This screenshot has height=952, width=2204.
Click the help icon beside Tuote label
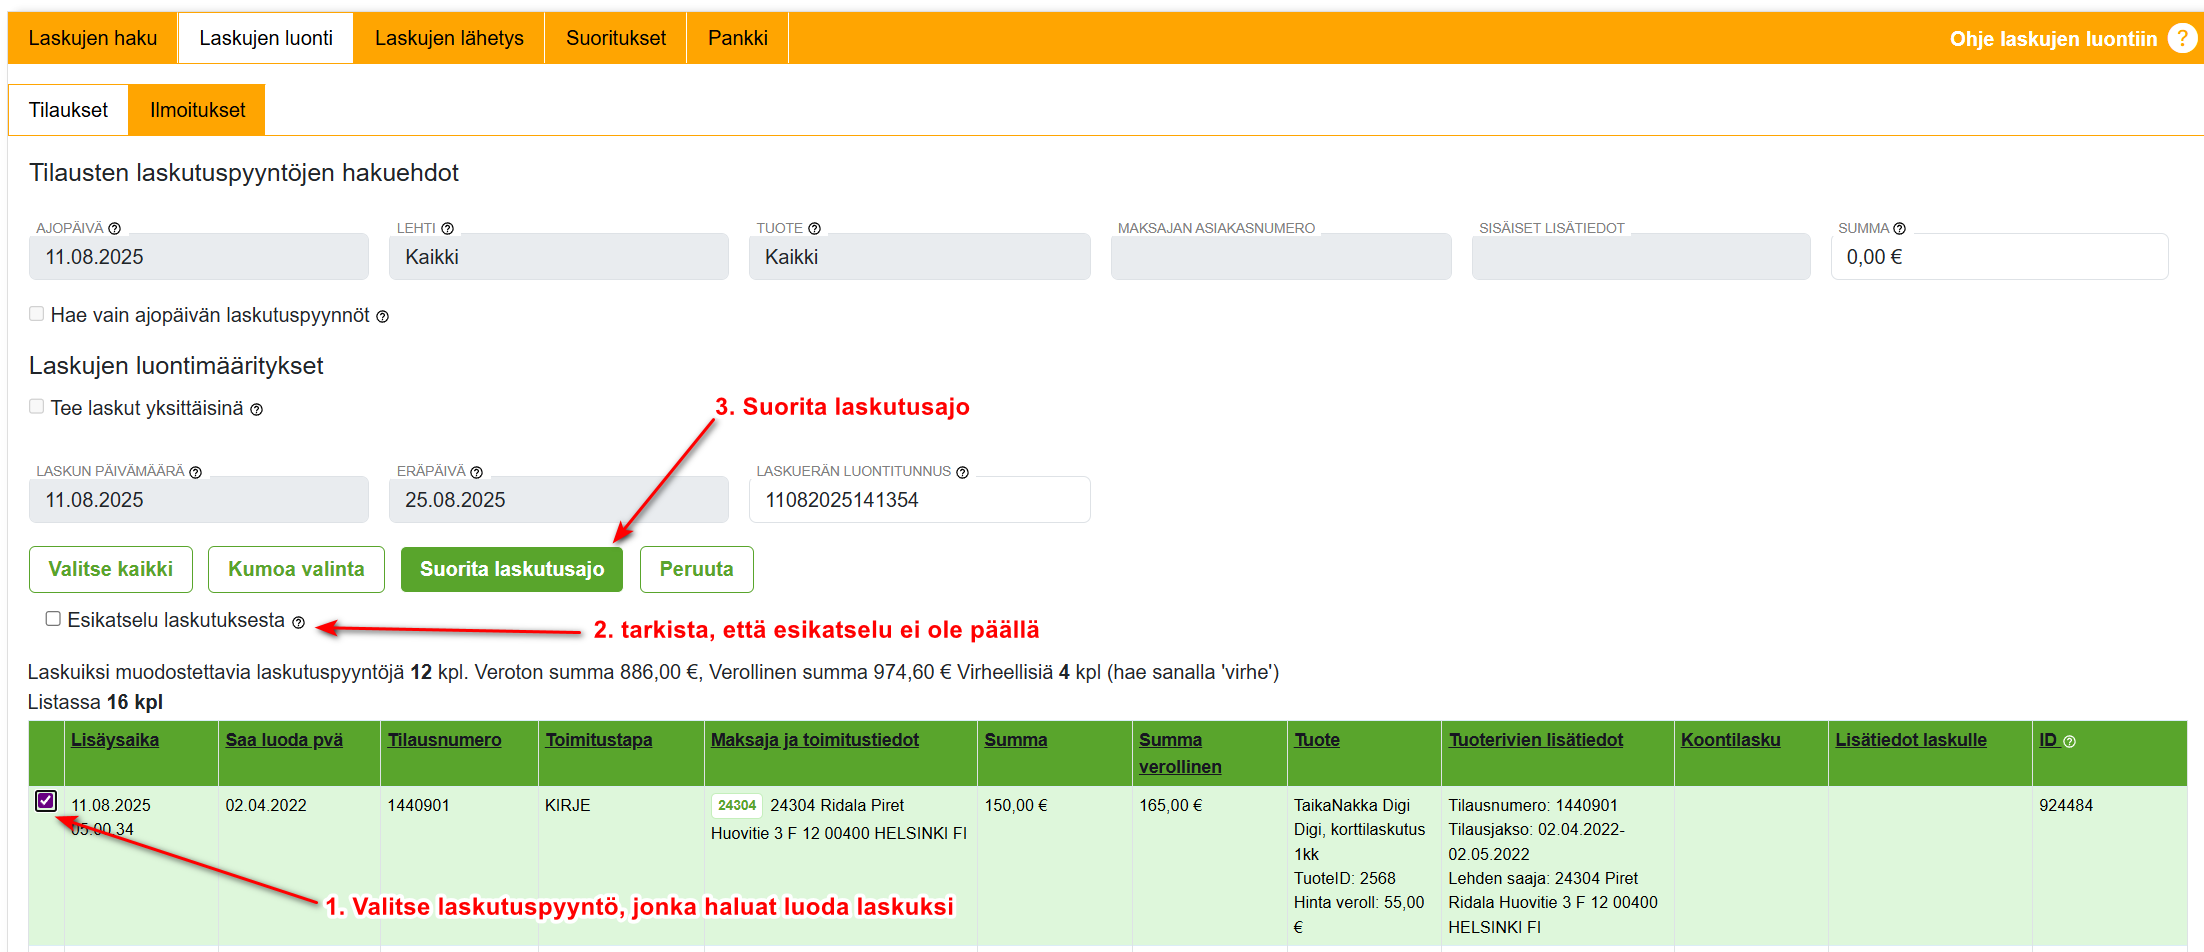coord(814,229)
